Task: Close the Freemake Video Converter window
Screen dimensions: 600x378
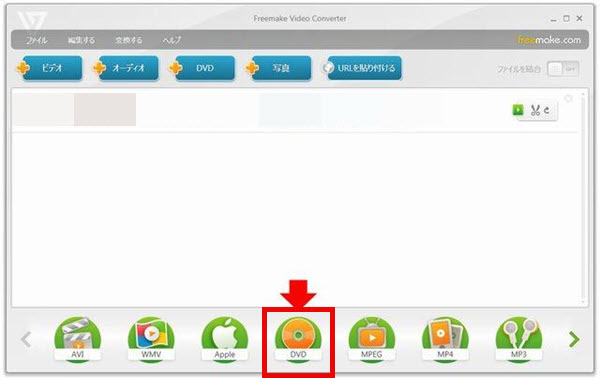Action: click(x=579, y=18)
